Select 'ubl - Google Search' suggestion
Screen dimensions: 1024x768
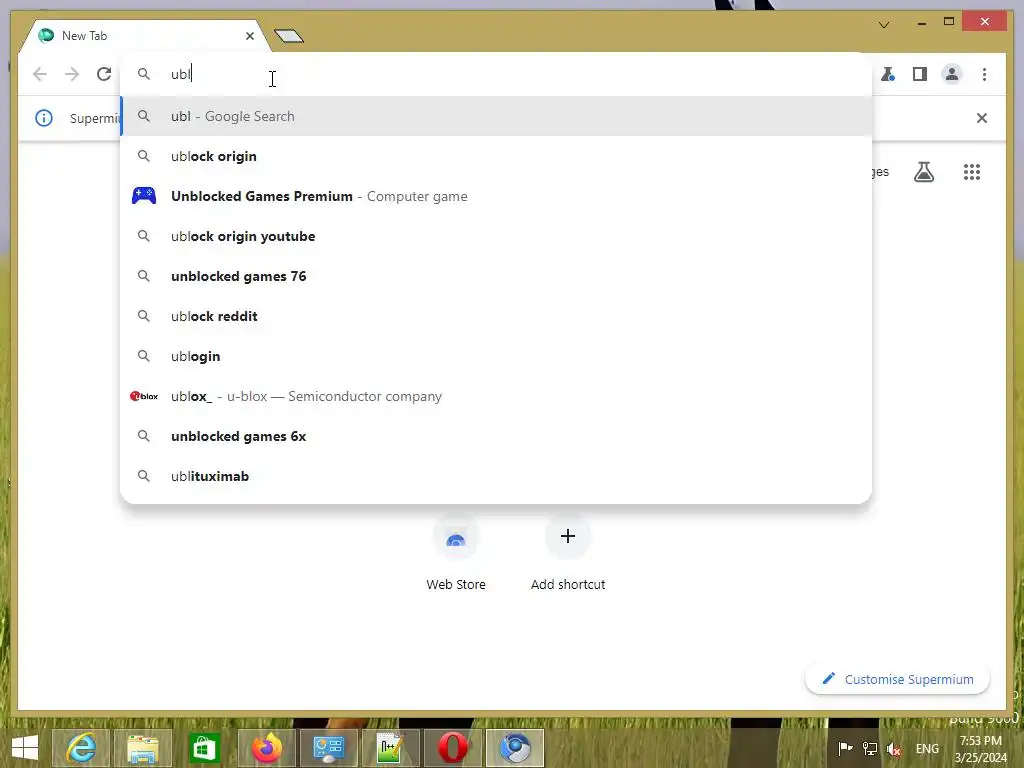(496, 116)
